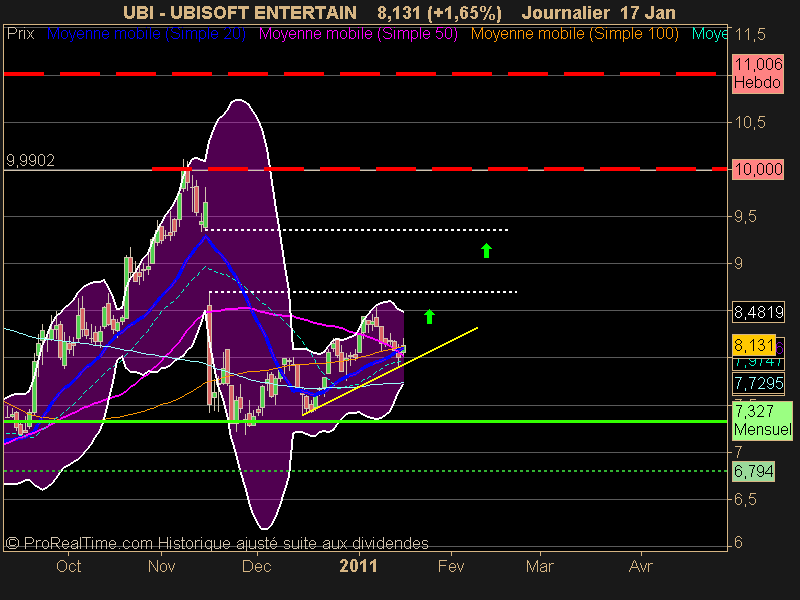Screen dimensions: 800x600
Task: Select the red 10,000 price label
Action: pos(758,169)
